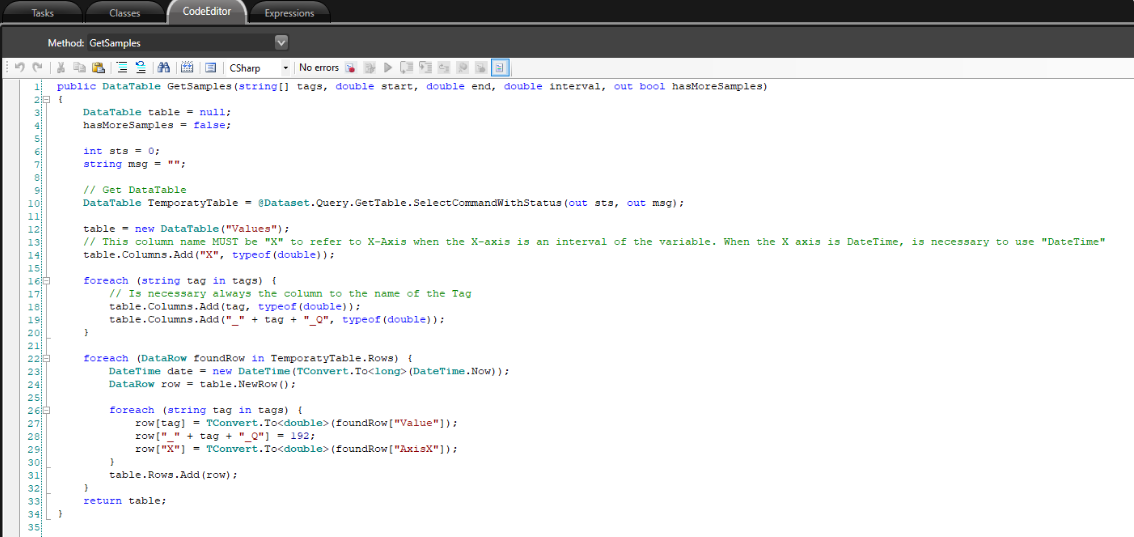This screenshot has width=1134, height=537.
Task: Click the No errors status label
Action: coord(319,68)
